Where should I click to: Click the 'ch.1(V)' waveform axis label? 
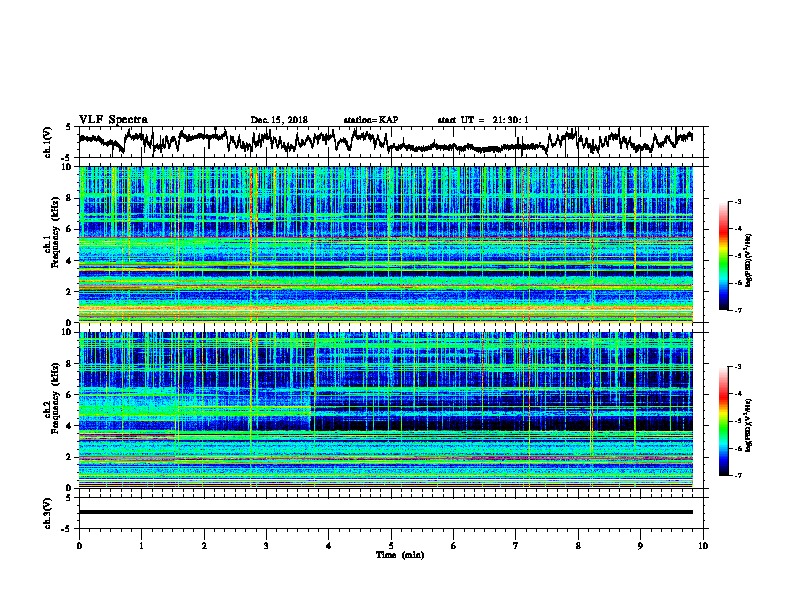tap(47, 142)
